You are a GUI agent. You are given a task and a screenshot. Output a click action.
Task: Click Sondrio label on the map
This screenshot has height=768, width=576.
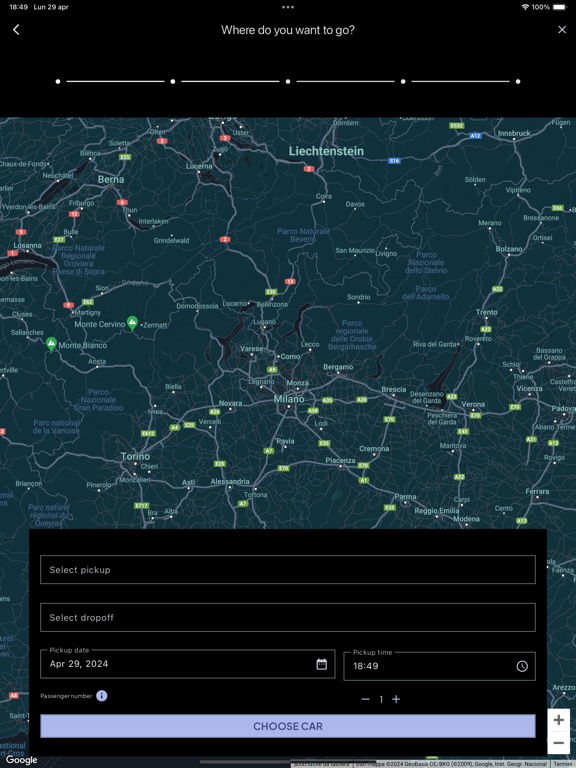click(359, 297)
